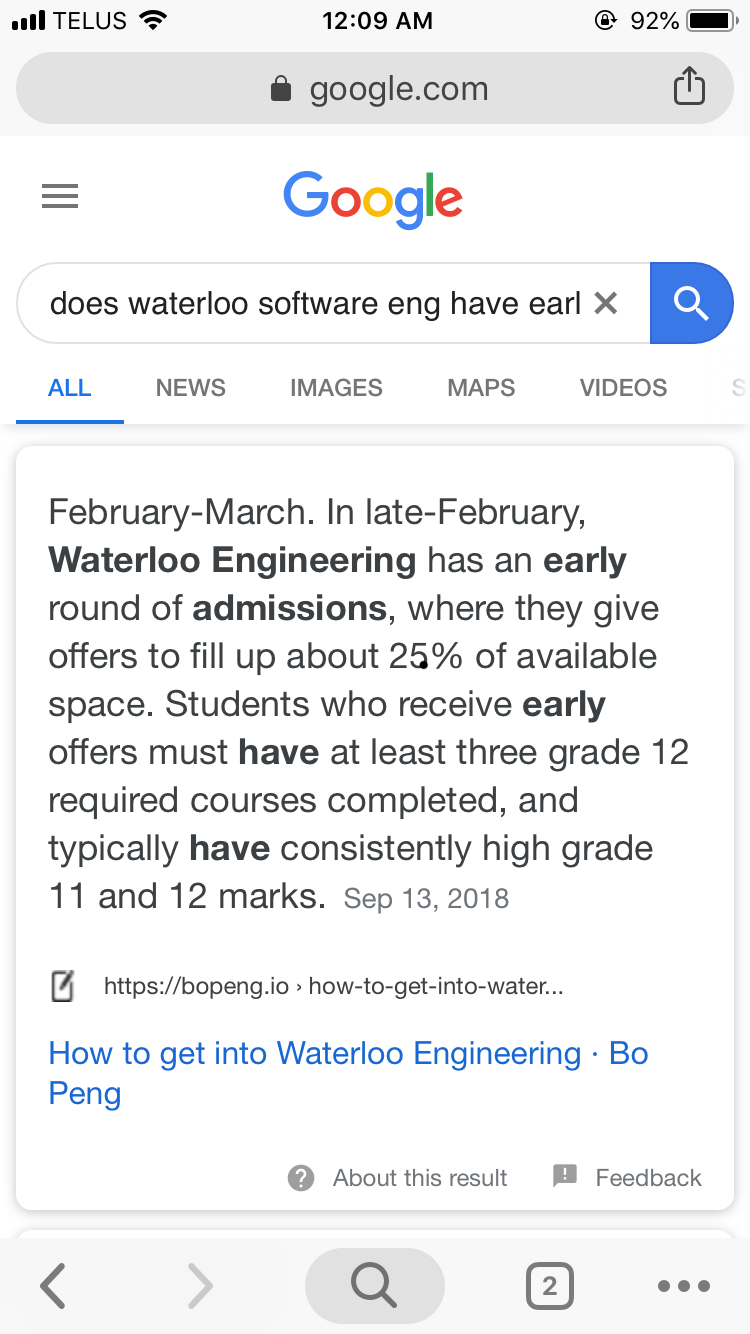Image resolution: width=750 pixels, height=1334 pixels.
Task: Open How to get into Waterloo Engineering link
Action: click(348, 1073)
